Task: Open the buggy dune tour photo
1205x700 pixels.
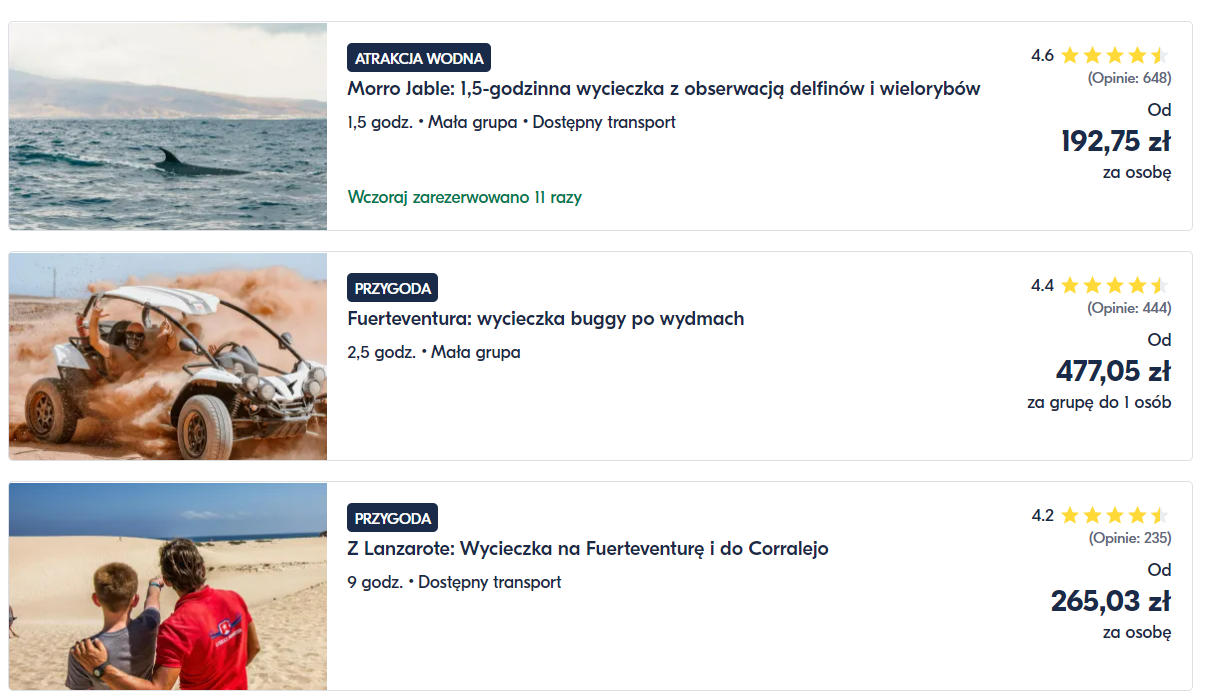Action: pyautogui.click(x=168, y=356)
